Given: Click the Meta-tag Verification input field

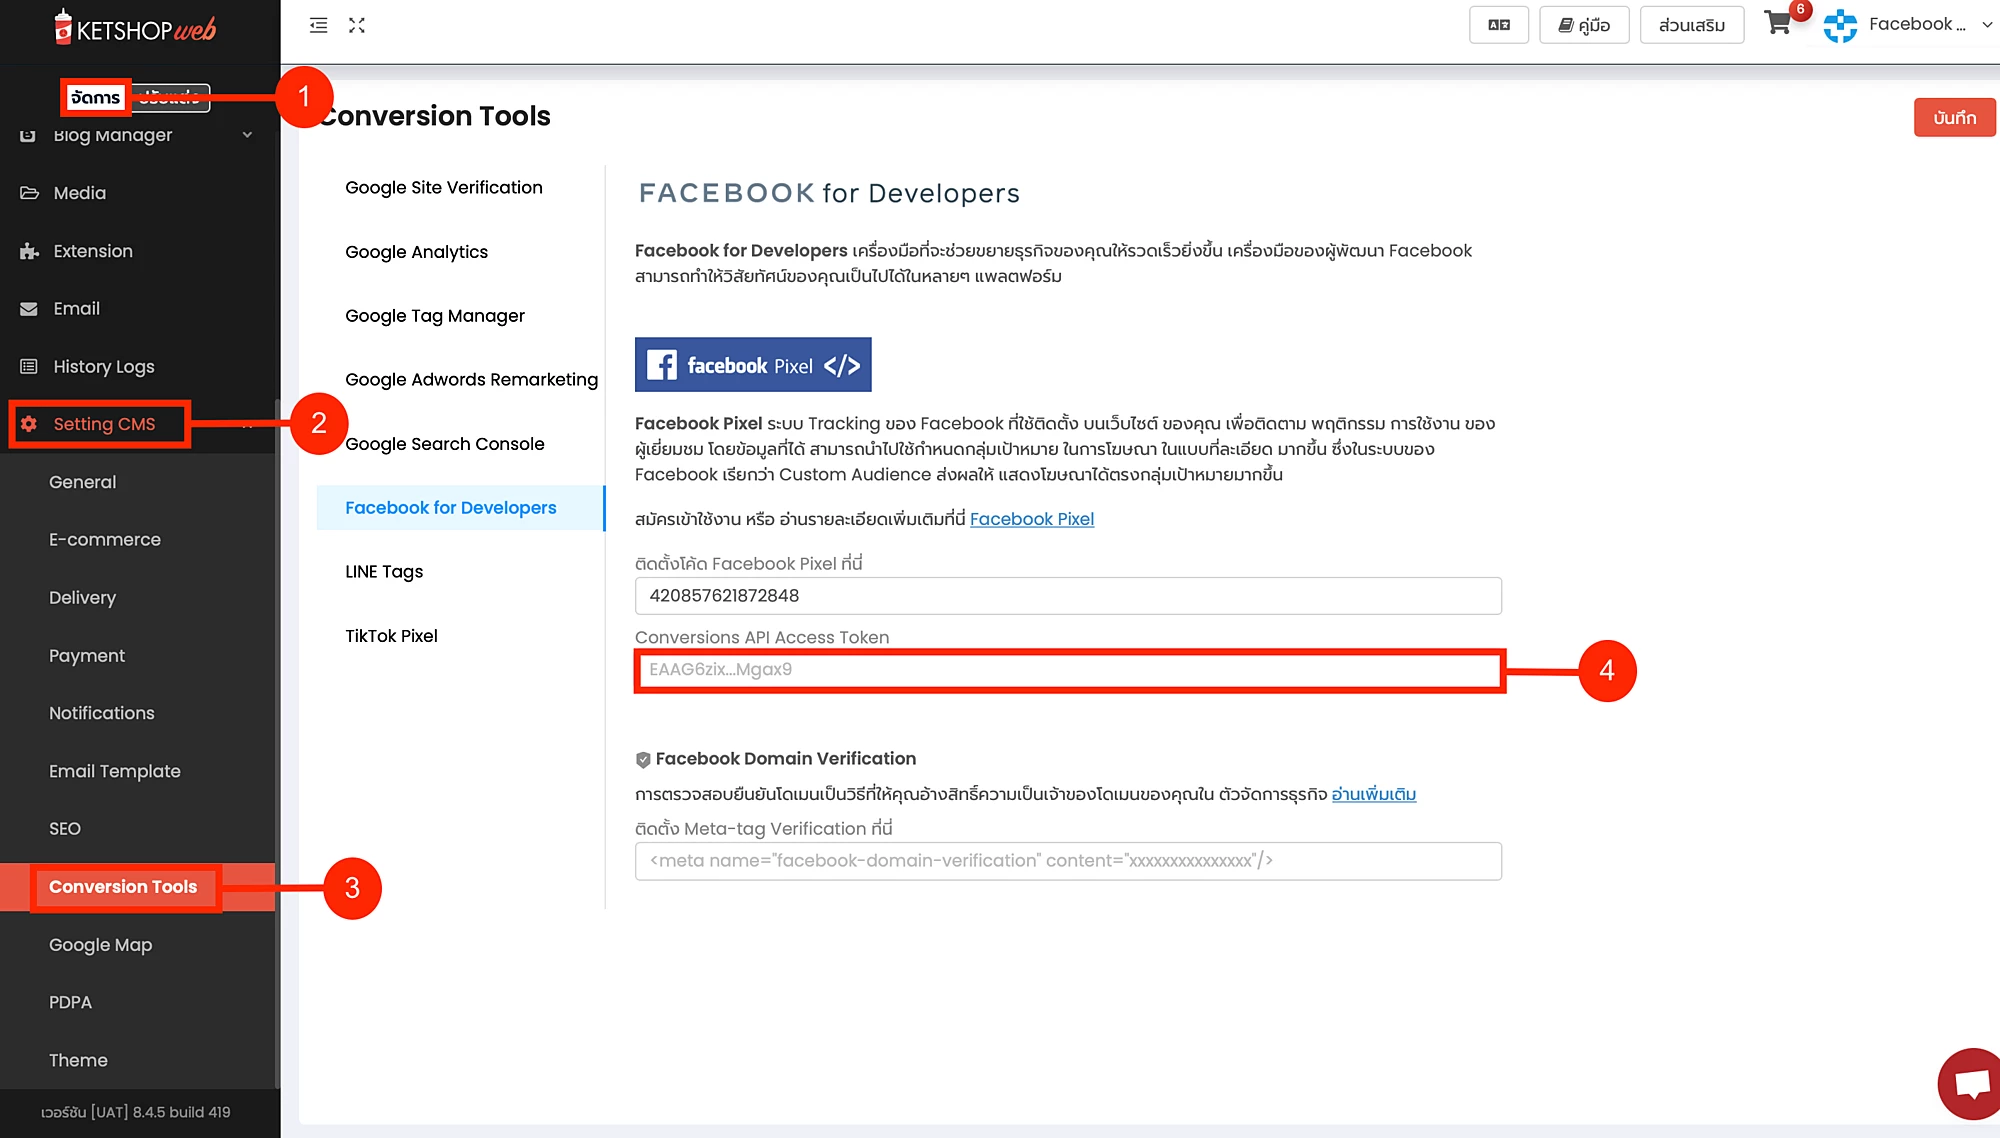Looking at the screenshot, I should [x=1068, y=861].
